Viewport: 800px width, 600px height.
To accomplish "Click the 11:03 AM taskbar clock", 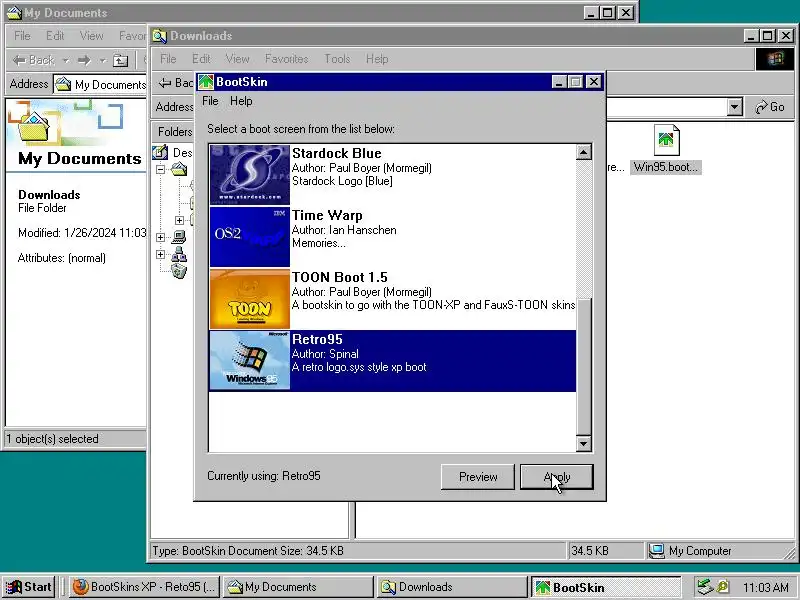I will pos(766,587).
